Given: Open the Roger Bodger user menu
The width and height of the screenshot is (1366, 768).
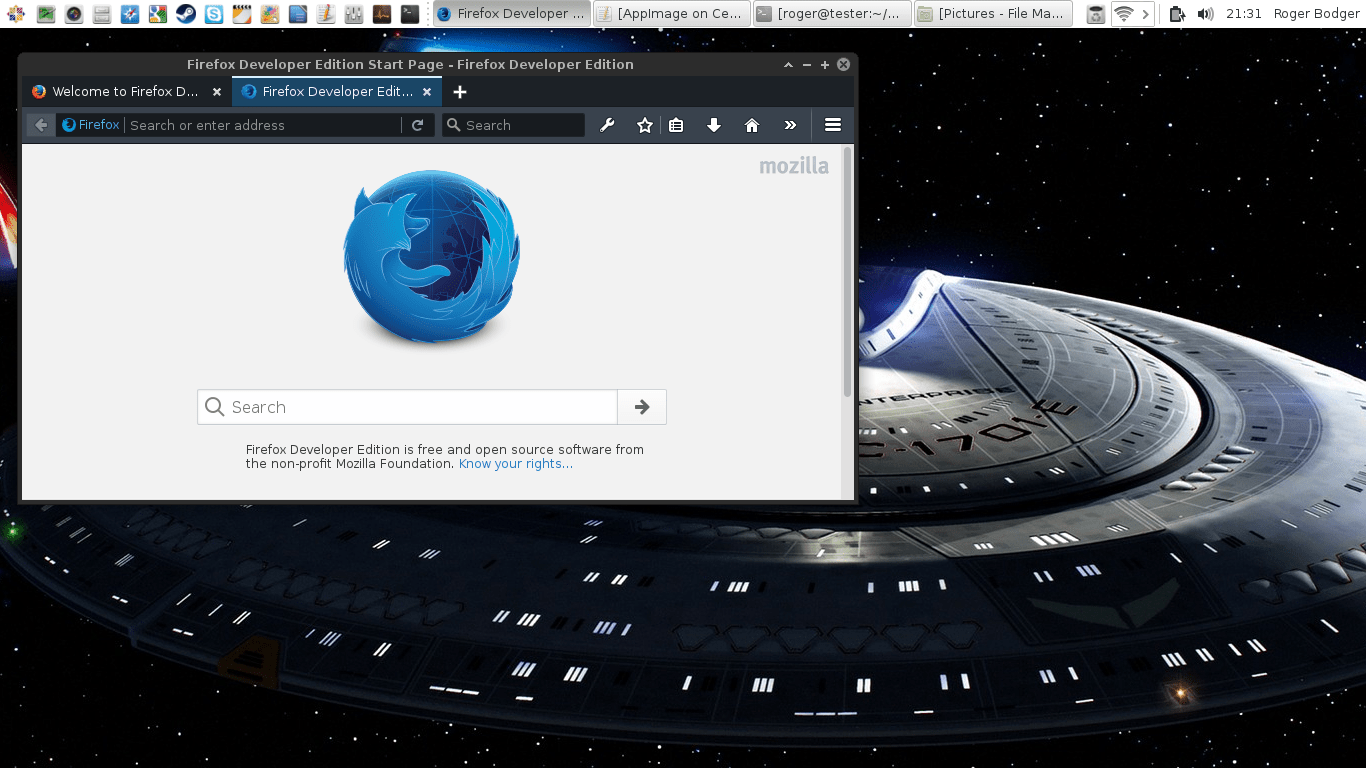Looking at the screenshot, I should pyautogui.click(x=1316, y=14).
